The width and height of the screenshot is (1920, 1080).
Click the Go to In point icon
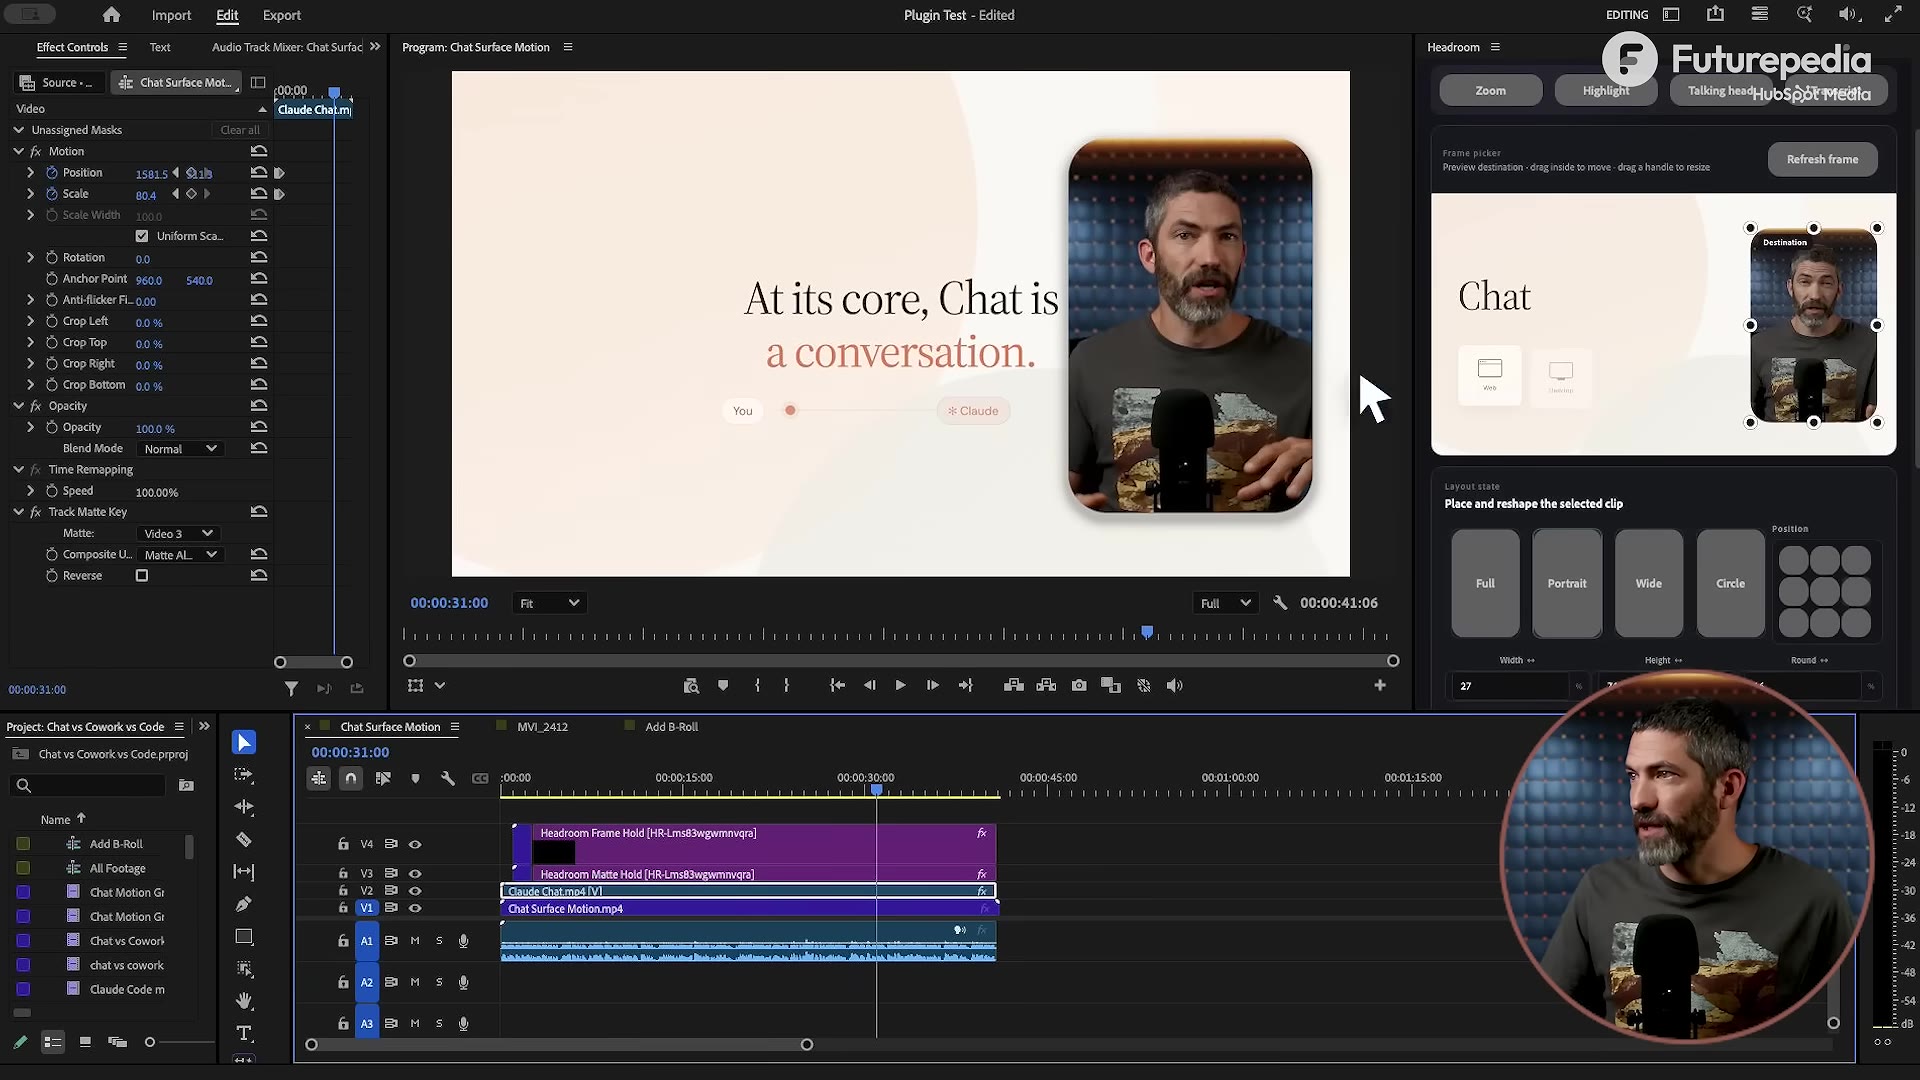coord(837,685)
